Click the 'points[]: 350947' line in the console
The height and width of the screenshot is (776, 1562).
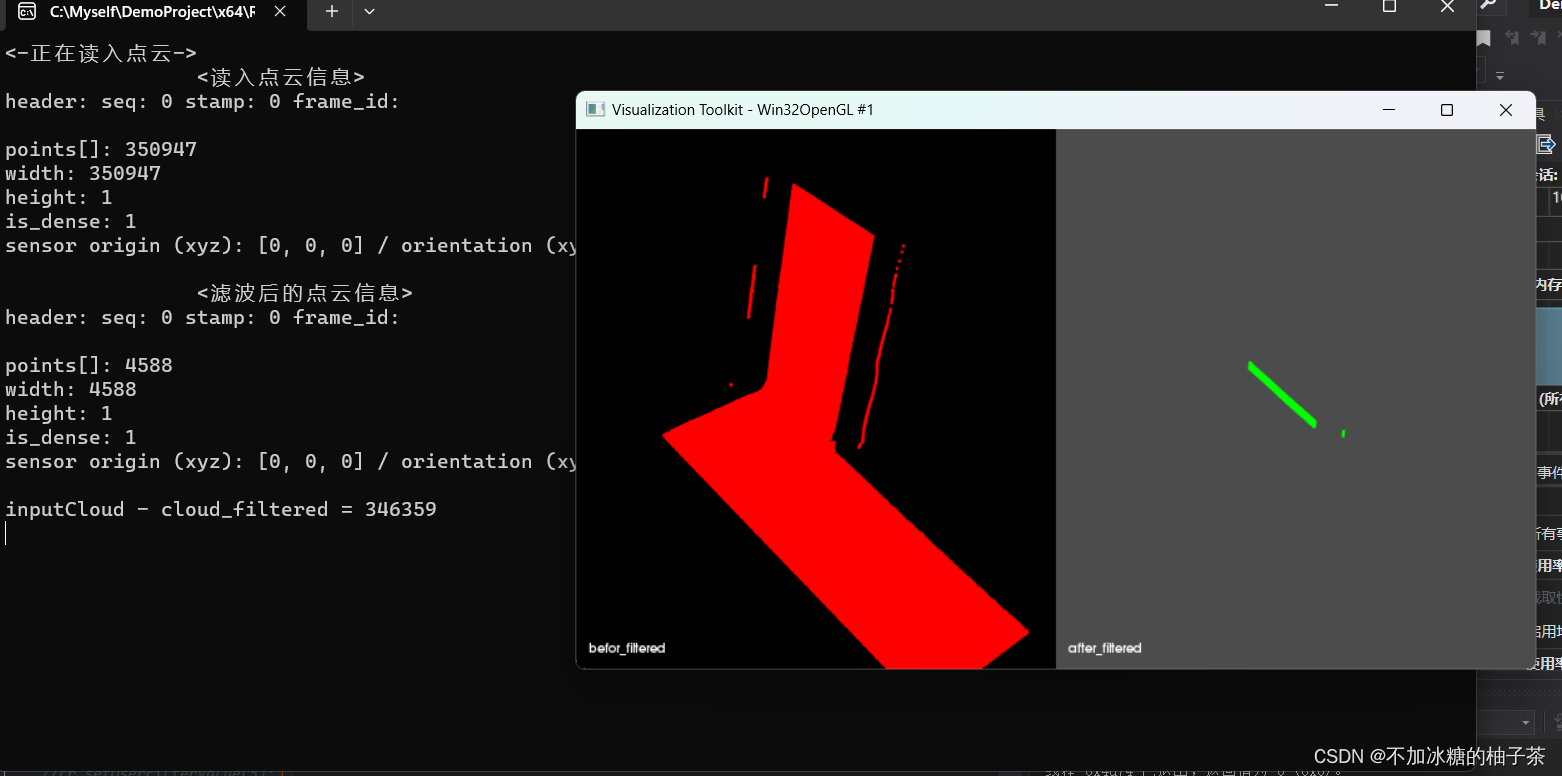click(101, 150)
